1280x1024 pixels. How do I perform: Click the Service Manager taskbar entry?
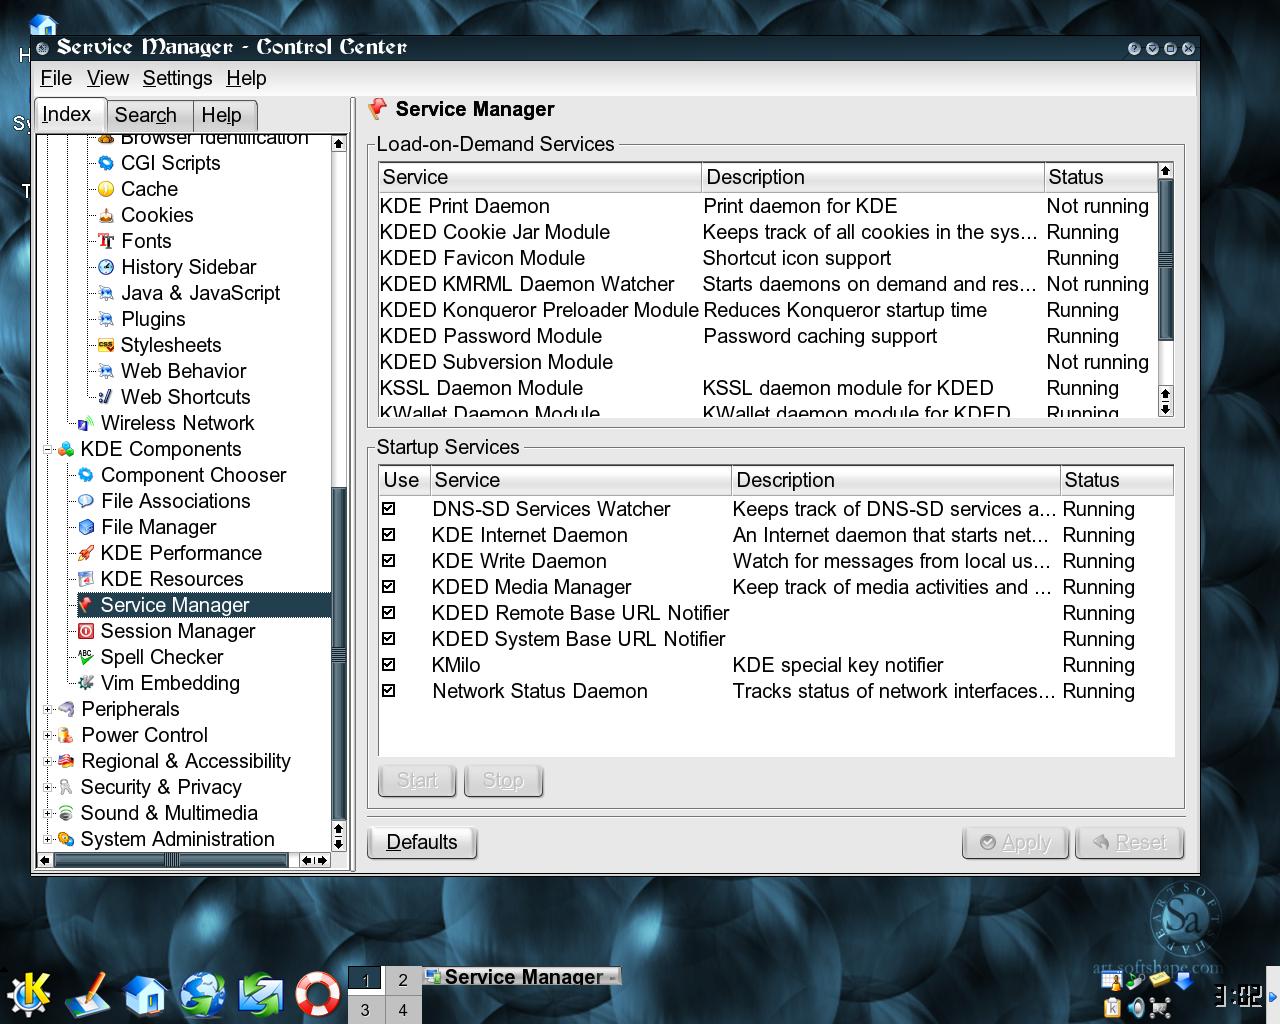point(522,977)
